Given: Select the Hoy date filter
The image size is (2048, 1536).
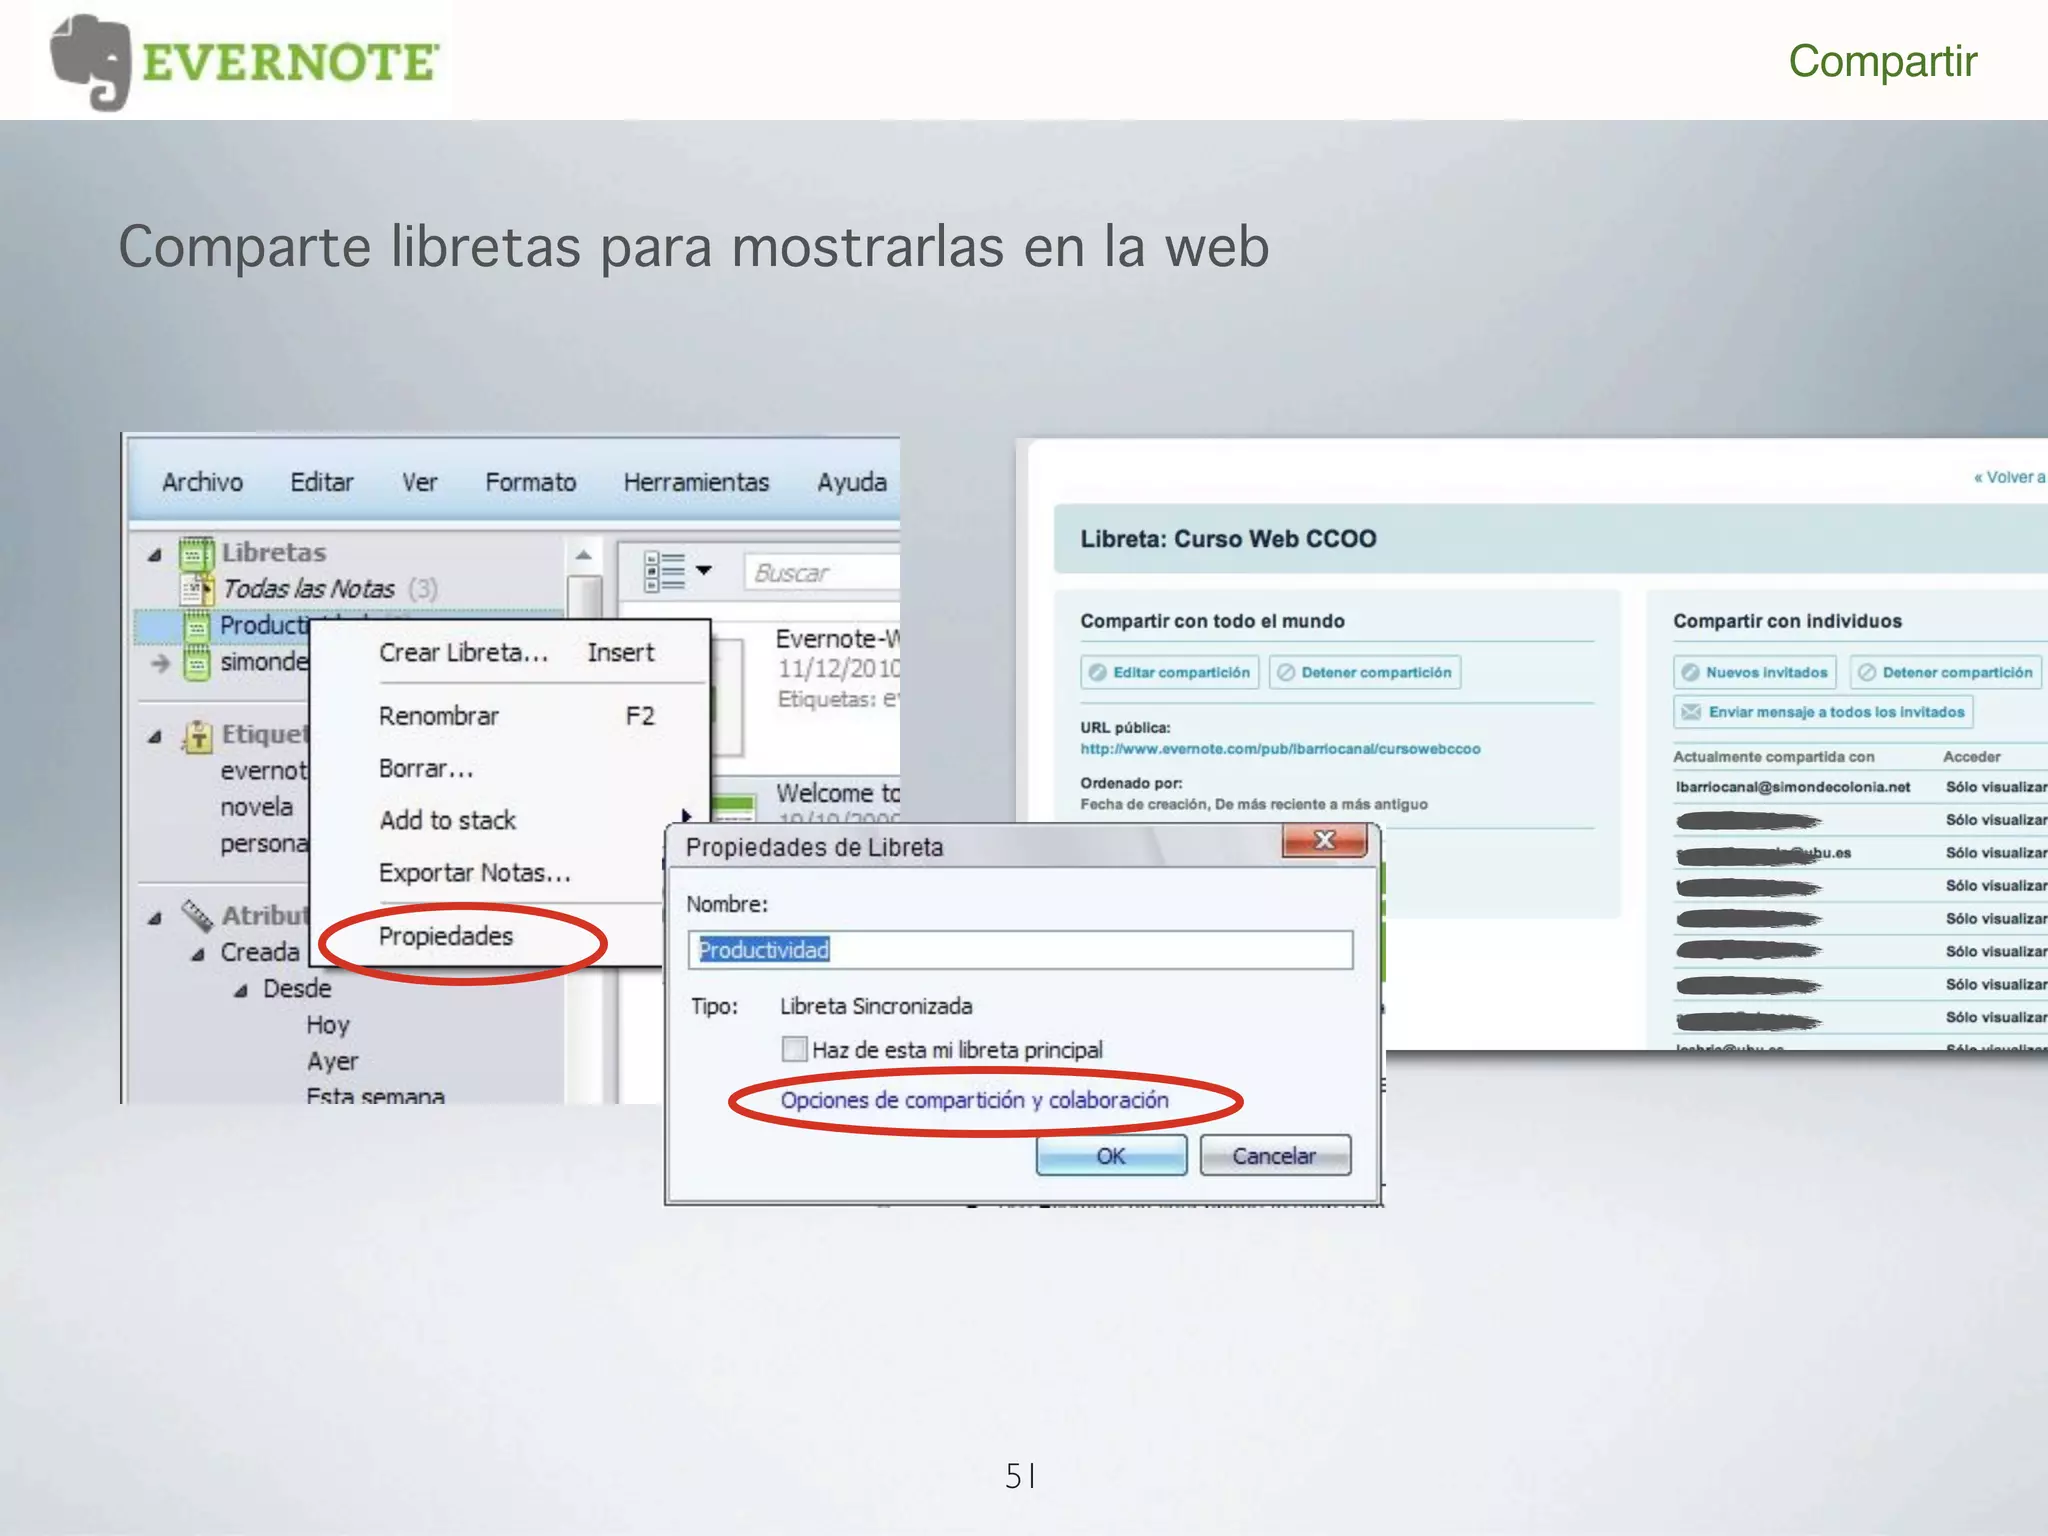Looking at the screenshot, I should 328,1025.
